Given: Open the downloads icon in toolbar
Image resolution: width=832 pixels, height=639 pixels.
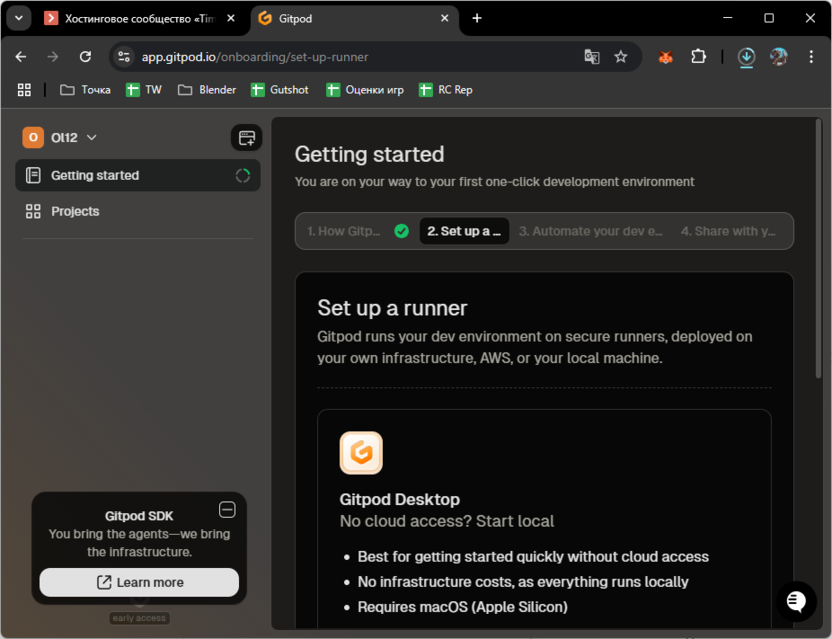Looking at the screenshot, I should [746, 57].
